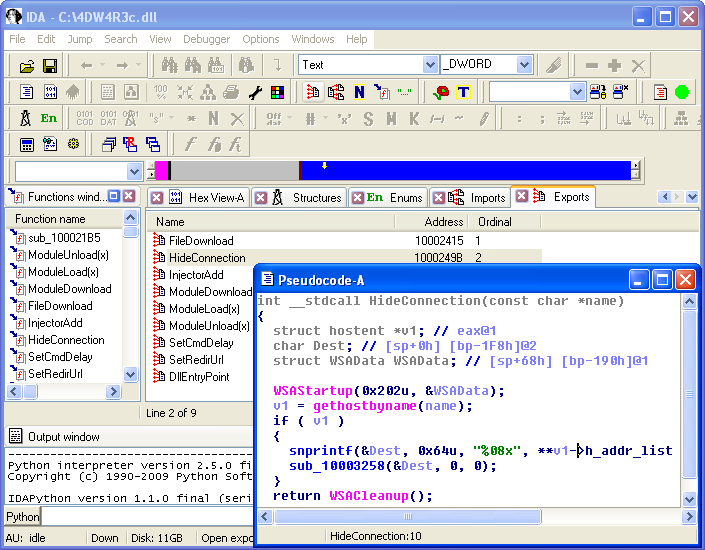Open the Debugger menu
Screen dimensions: 705x550
(x=205, y=39)
